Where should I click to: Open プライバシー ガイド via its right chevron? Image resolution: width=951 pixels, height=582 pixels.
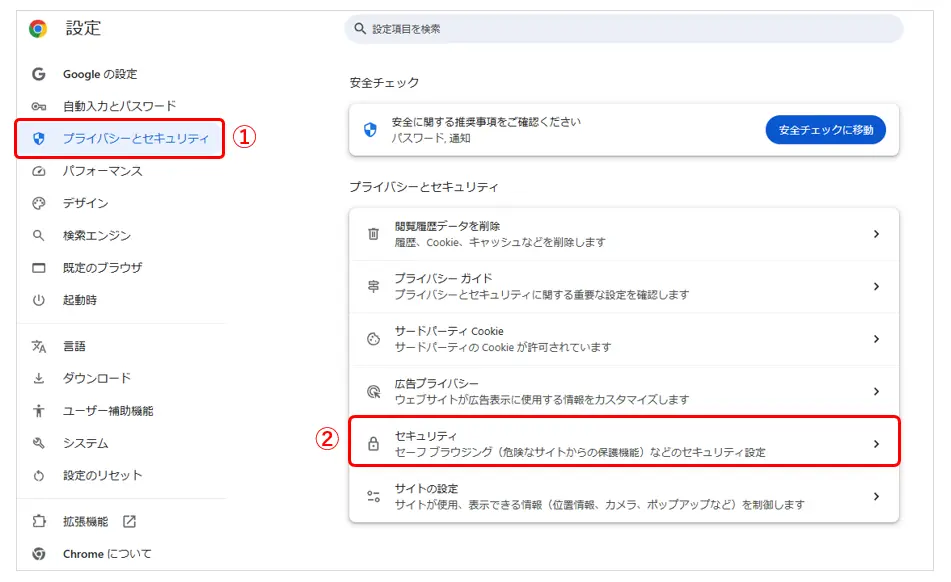tap(876, 287)
